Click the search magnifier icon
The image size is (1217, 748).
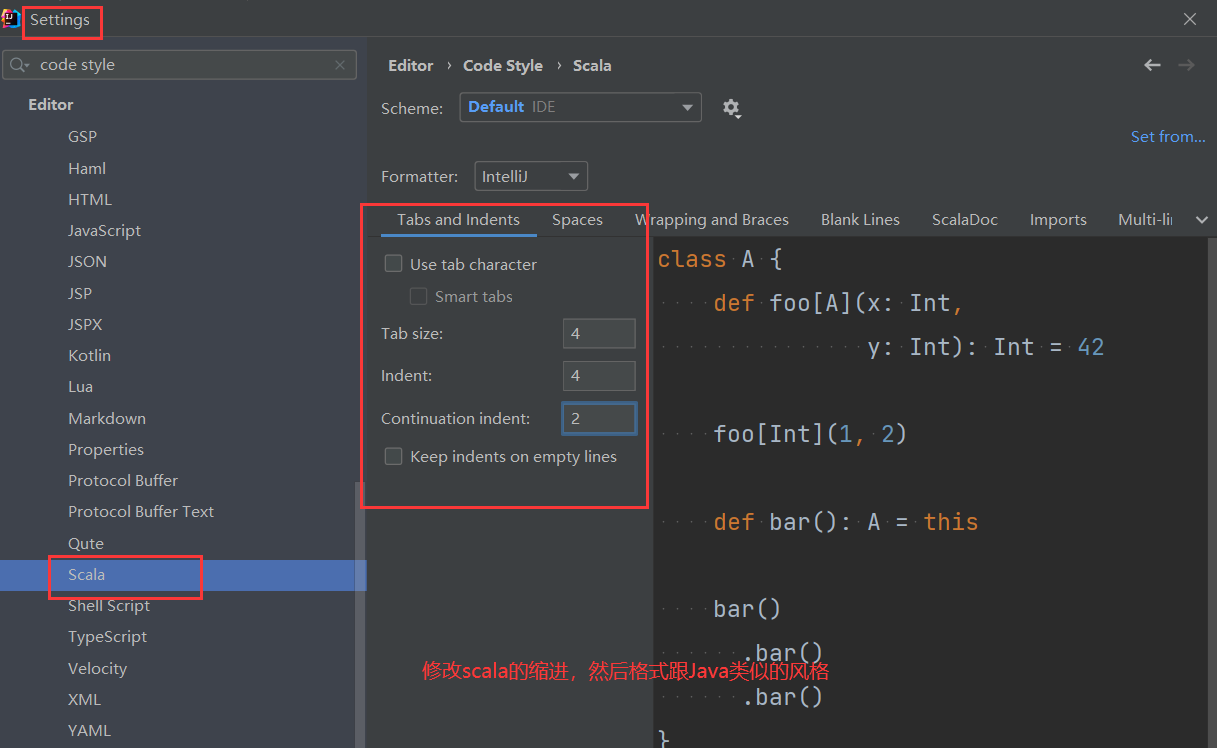point(19,65)
